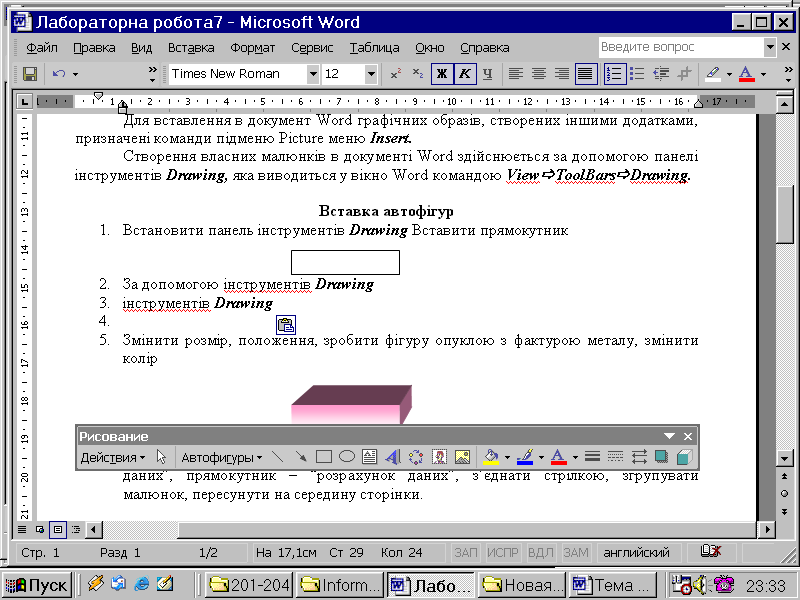Viewport: 800px width, 600px height.
Task: Apply red font color in drawing toolbar
Action: 559,457
